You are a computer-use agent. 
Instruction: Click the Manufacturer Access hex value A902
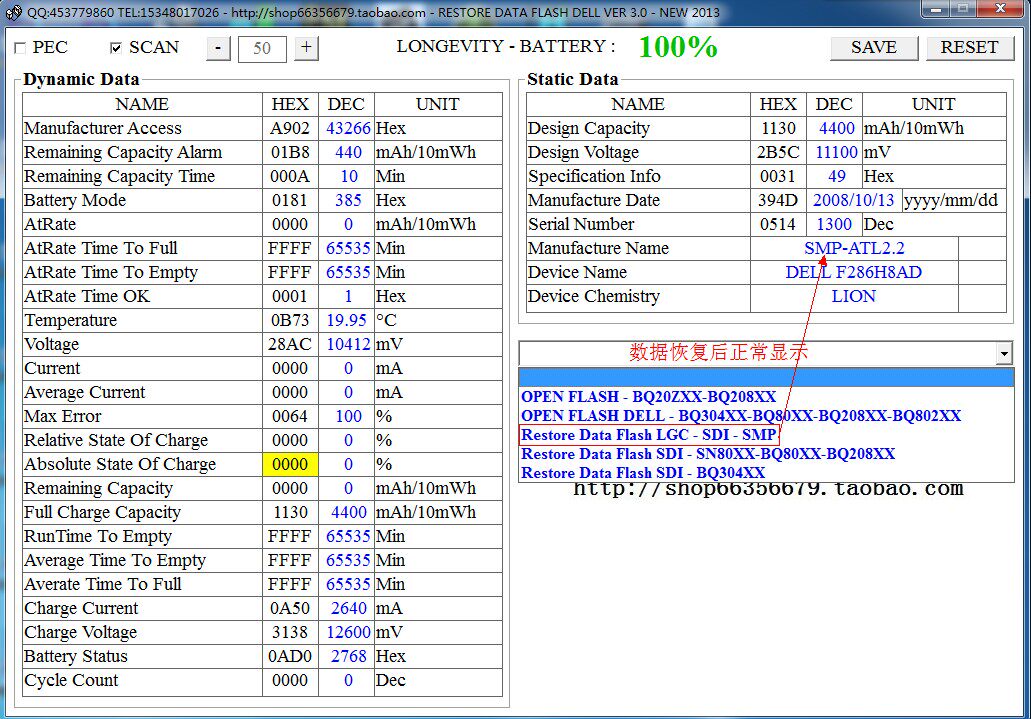[x=290, y=128]
